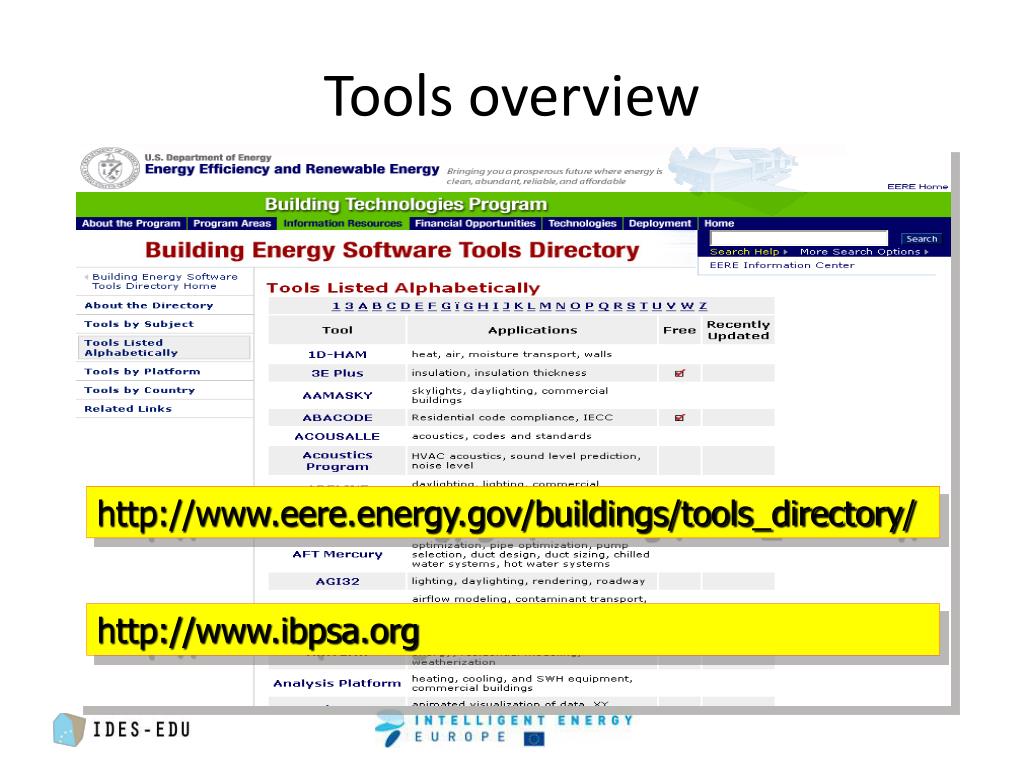Jump to tools starting with letter B
Viewport: 1024px width, 768px height.
click(x=377, y=306)
